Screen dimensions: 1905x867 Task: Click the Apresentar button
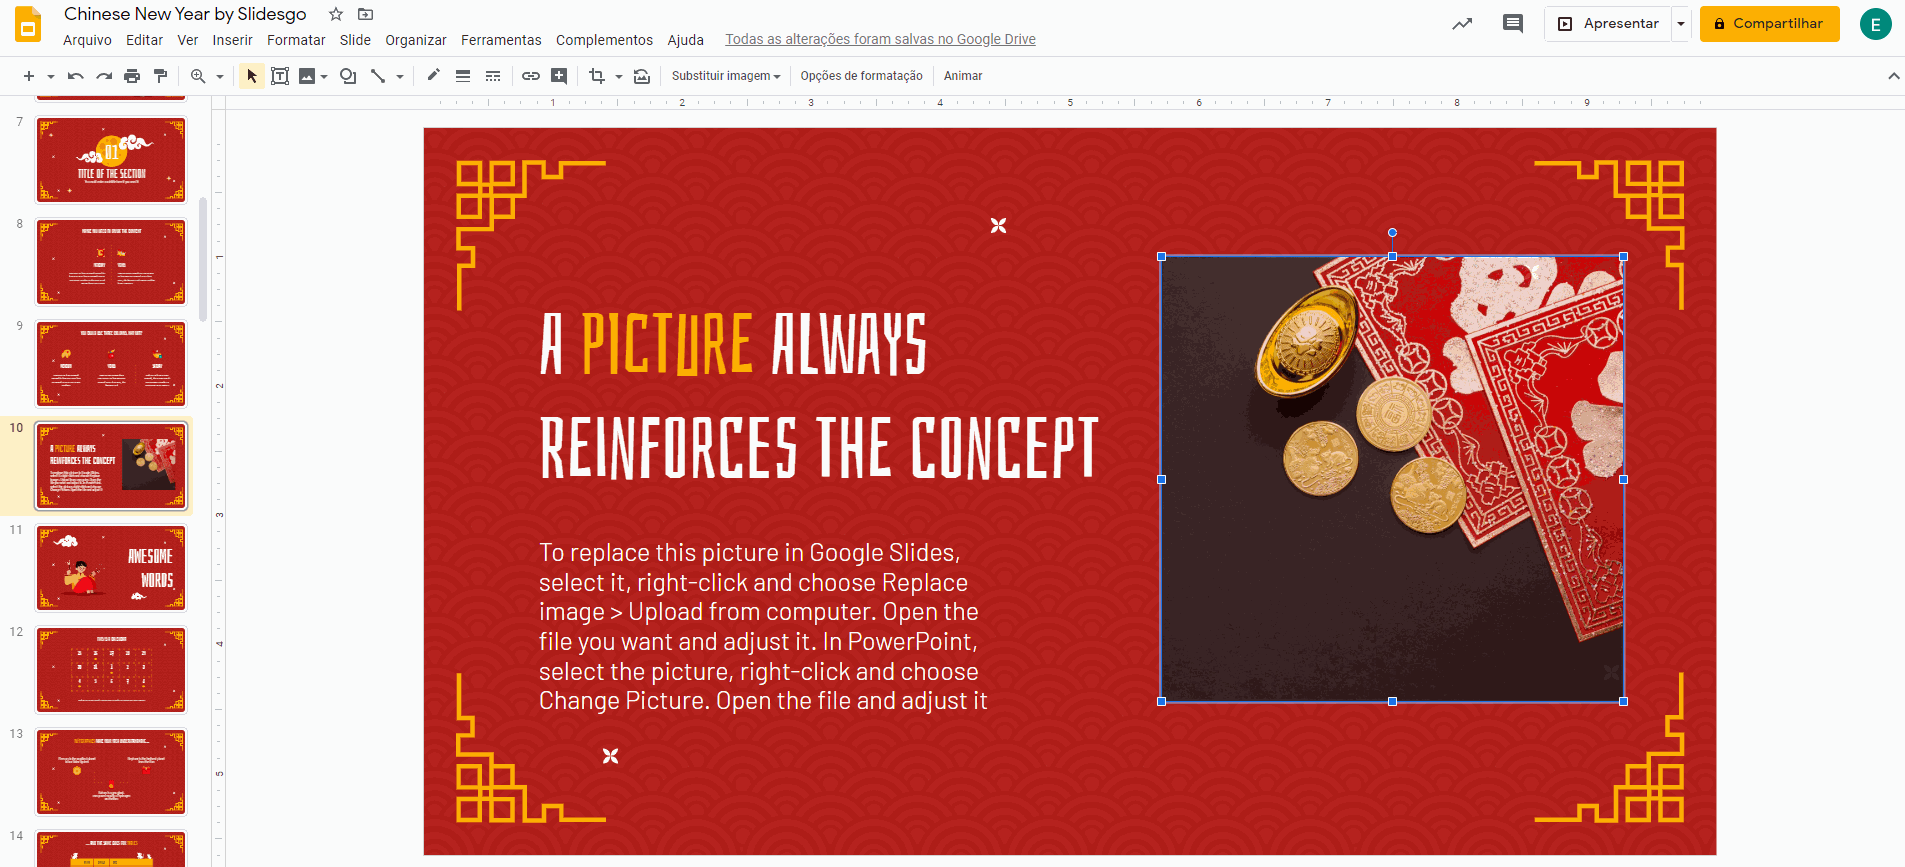point(1608,24)
